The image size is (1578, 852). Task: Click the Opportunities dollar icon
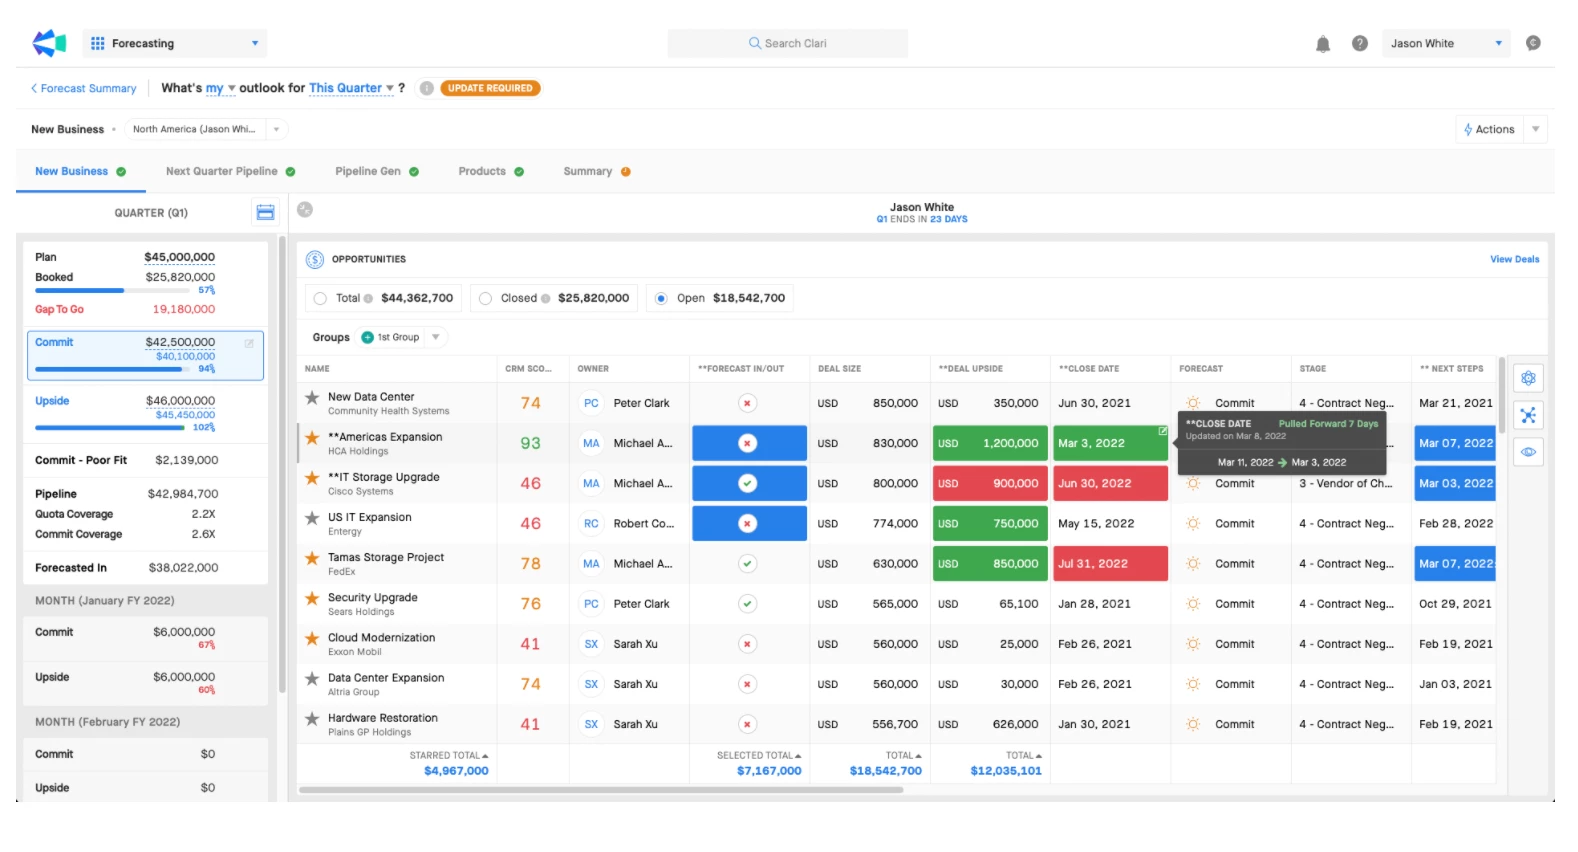pyautogui.click(x=314, y=259)
